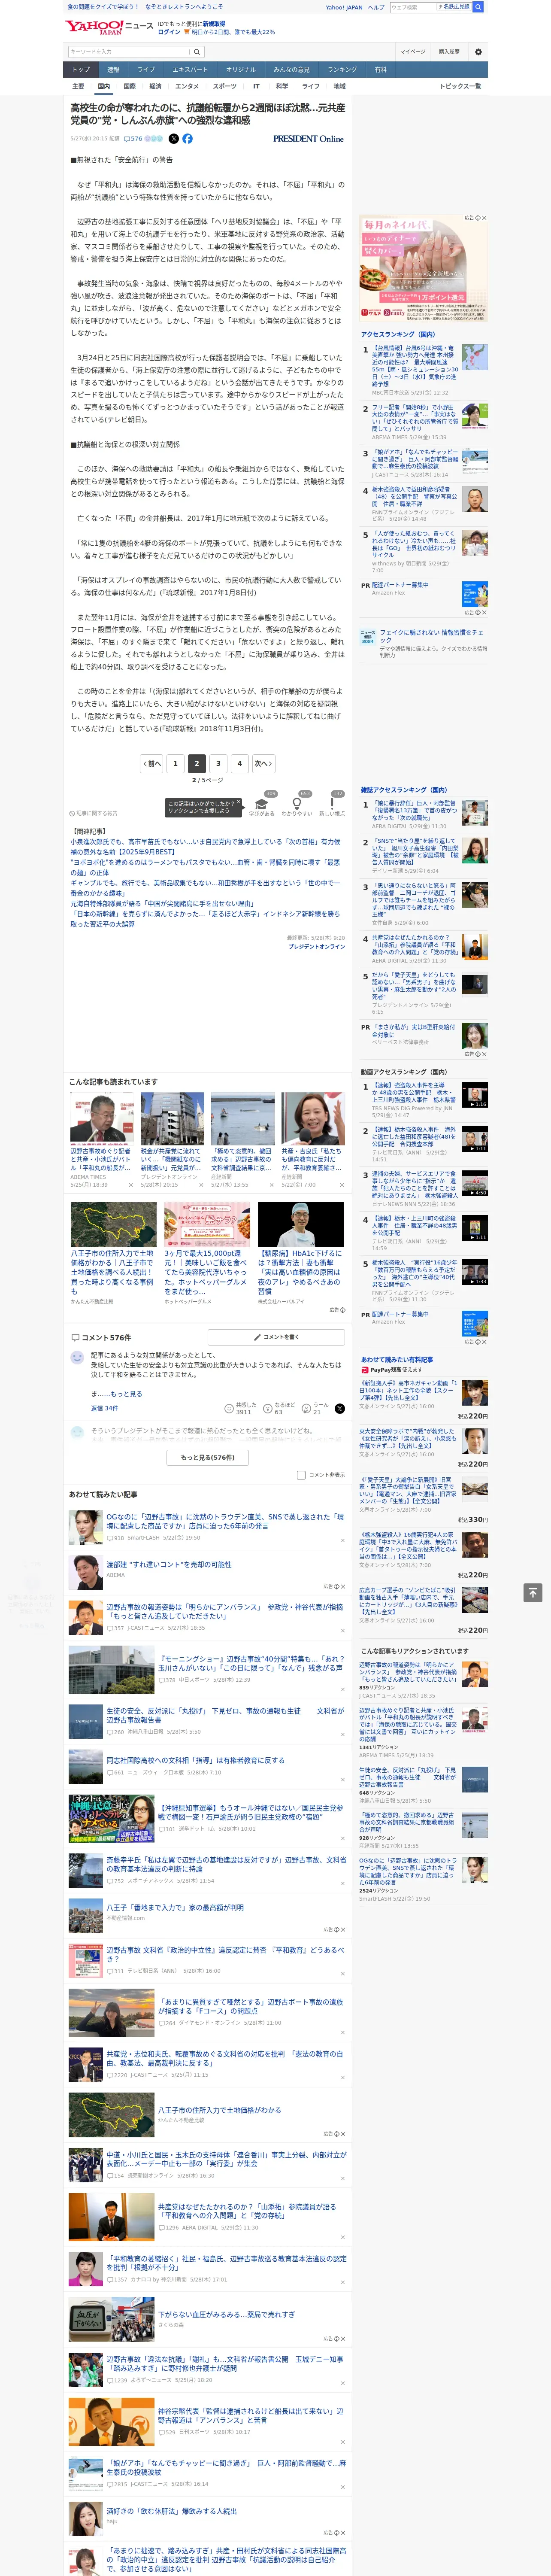Click the back-to-top arrow button

pyautogui.click(x=533, y=1592)
